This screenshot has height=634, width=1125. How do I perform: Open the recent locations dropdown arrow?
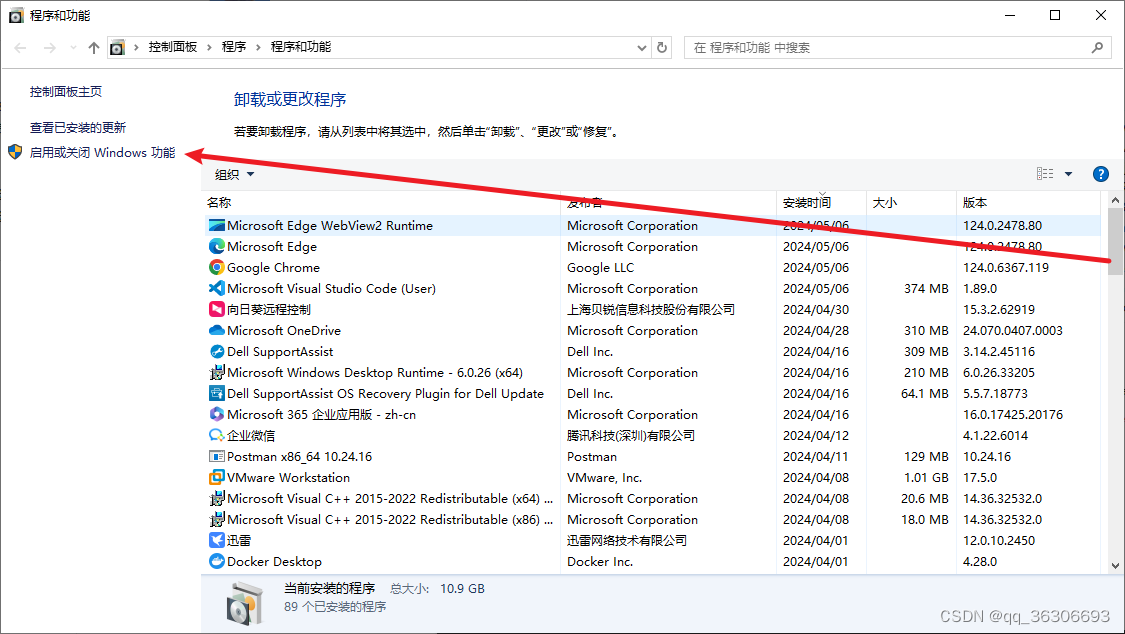coord(73,47)
